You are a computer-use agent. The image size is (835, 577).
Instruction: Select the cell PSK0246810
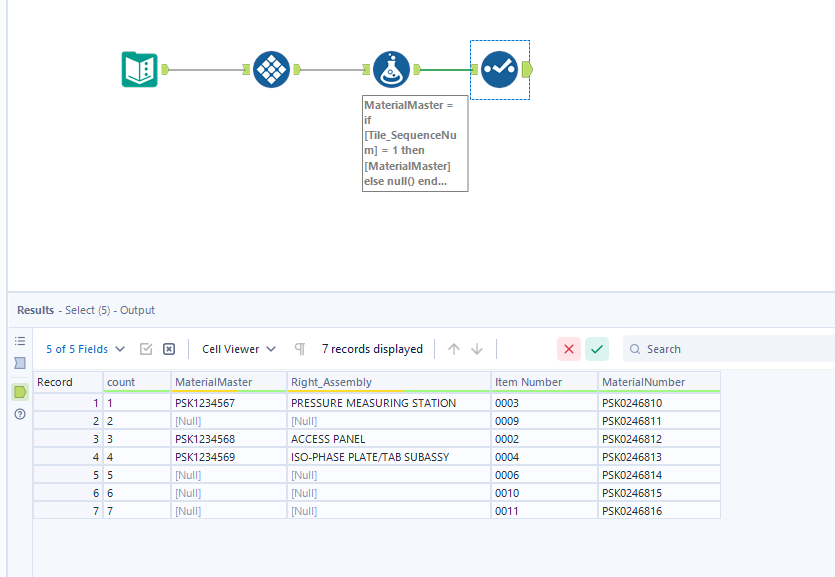point(659,403)
